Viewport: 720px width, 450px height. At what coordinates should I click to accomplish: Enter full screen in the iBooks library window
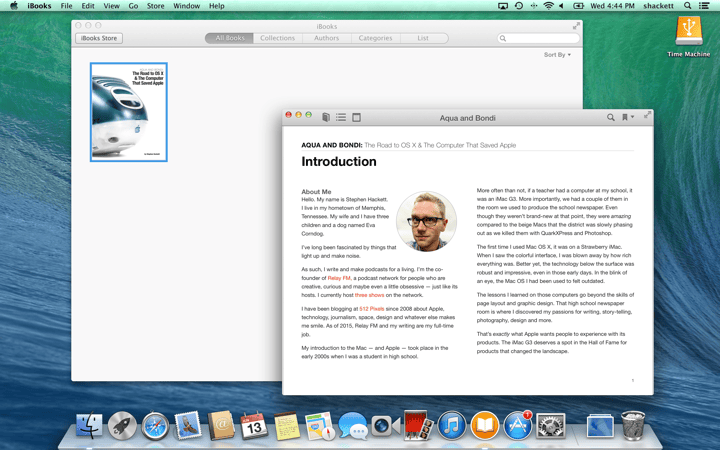(576, 26)
